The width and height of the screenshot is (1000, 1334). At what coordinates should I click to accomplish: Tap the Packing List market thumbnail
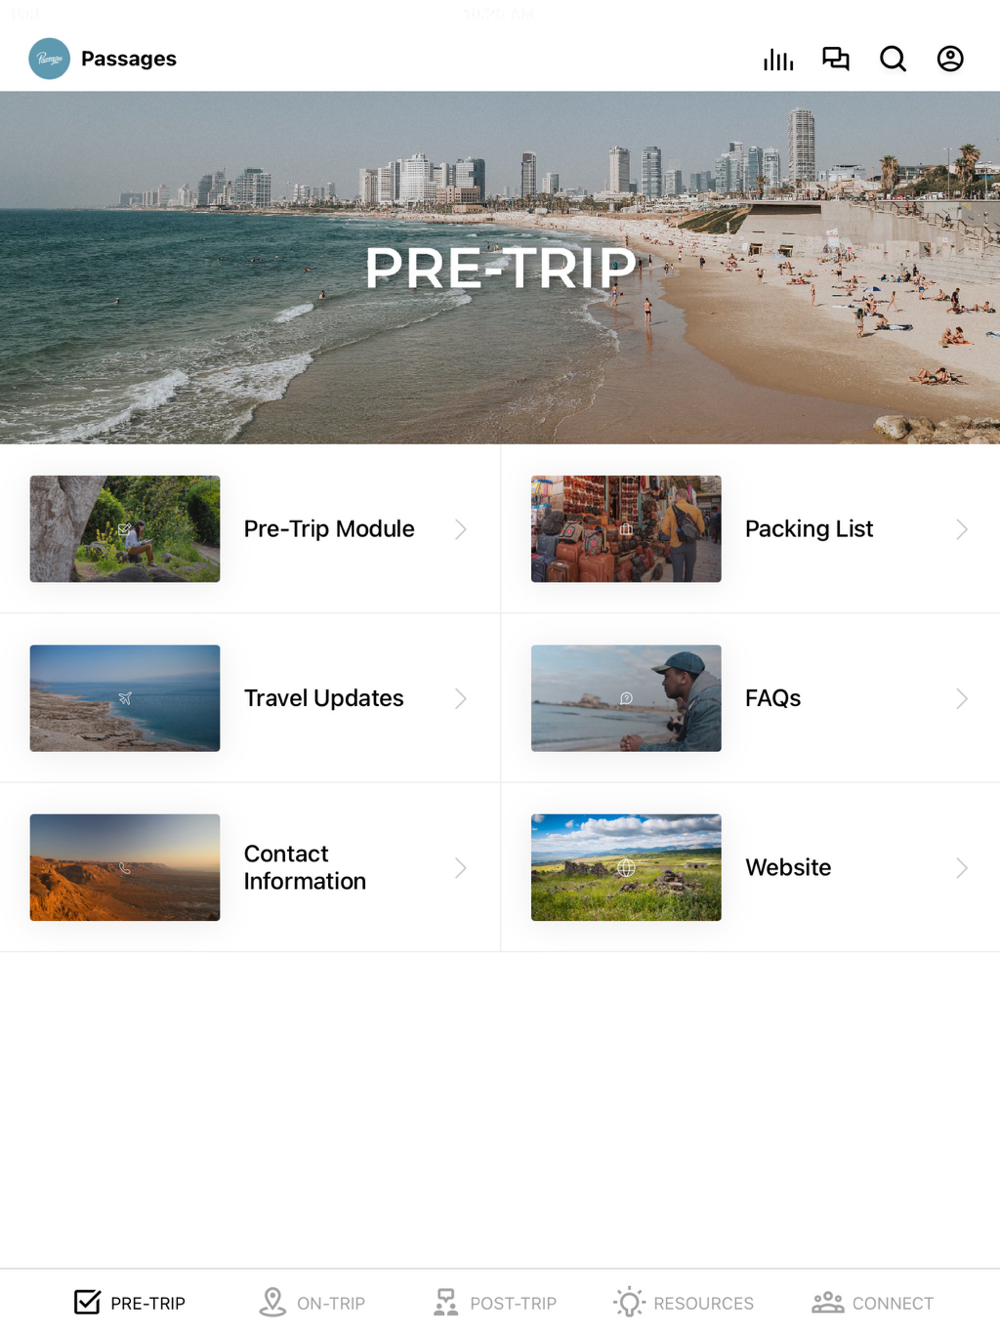click(x=626, y=529)
